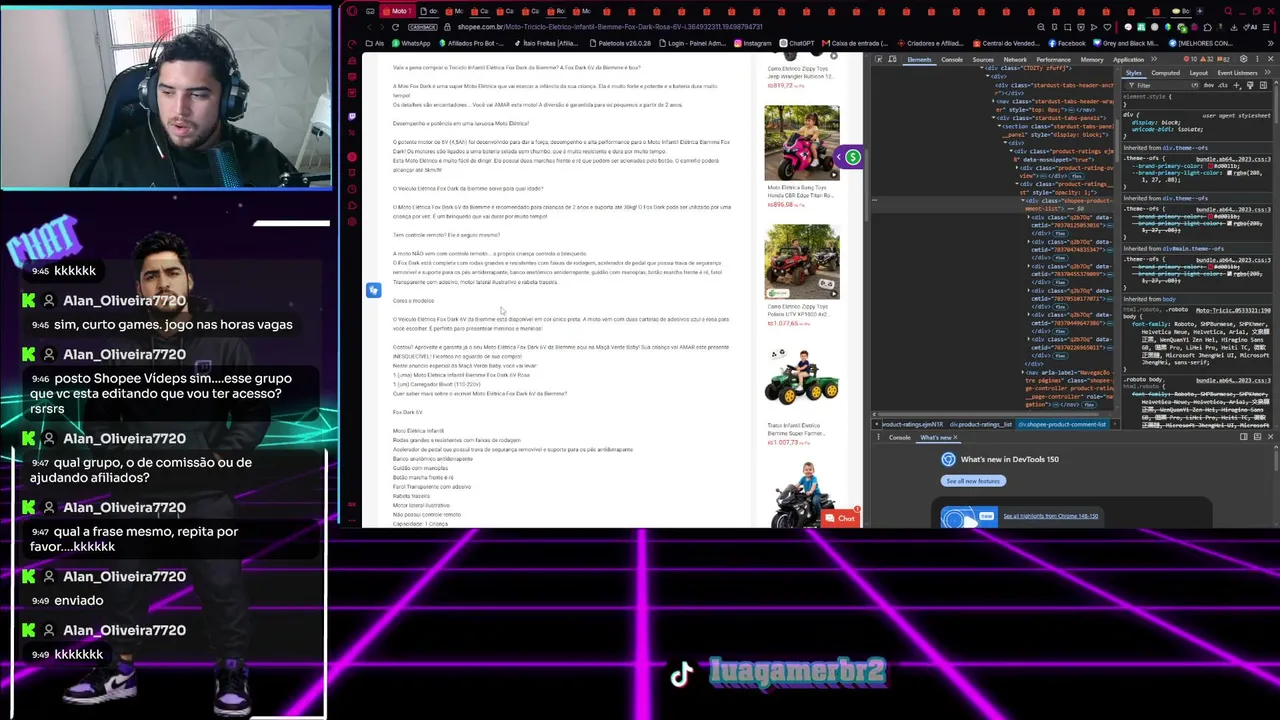1280x720 pixels.
Task: Toggle the :hov element state panel
Action: pos(1210,85)
